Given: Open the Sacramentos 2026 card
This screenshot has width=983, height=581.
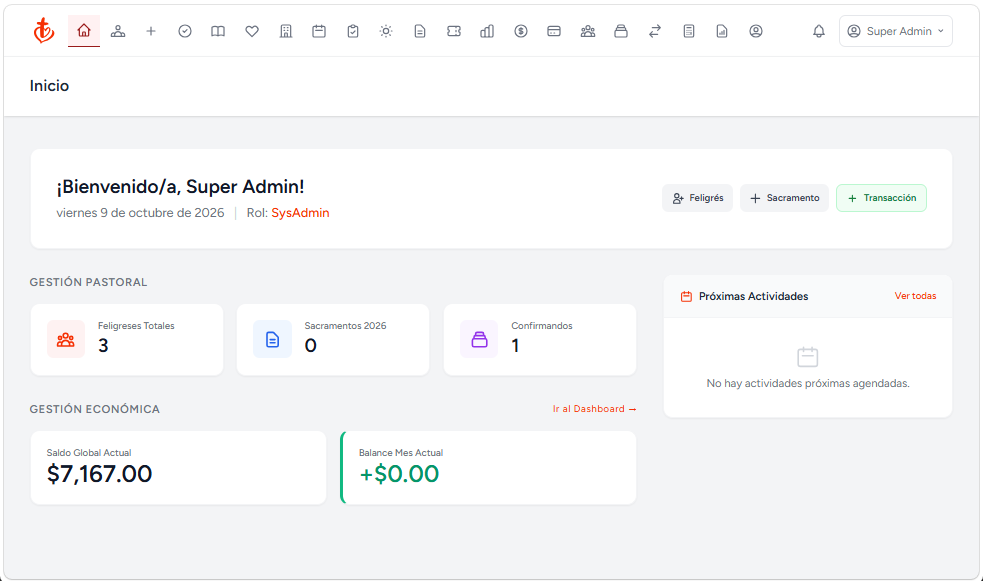Looking at the screenshot, I should pos(333,340).
